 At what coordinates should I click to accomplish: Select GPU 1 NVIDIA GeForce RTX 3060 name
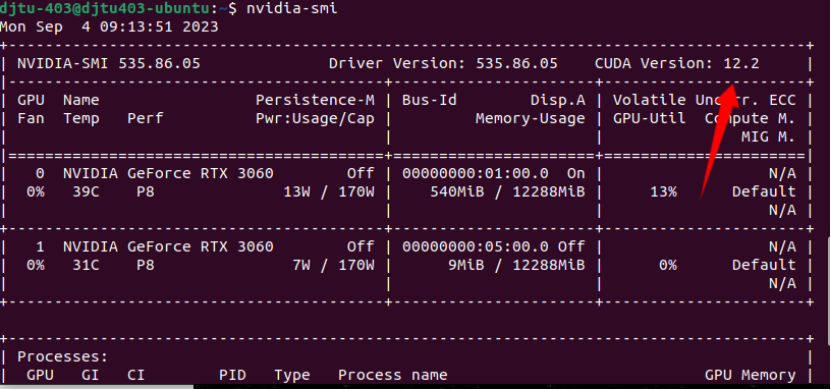click(168, 247)
